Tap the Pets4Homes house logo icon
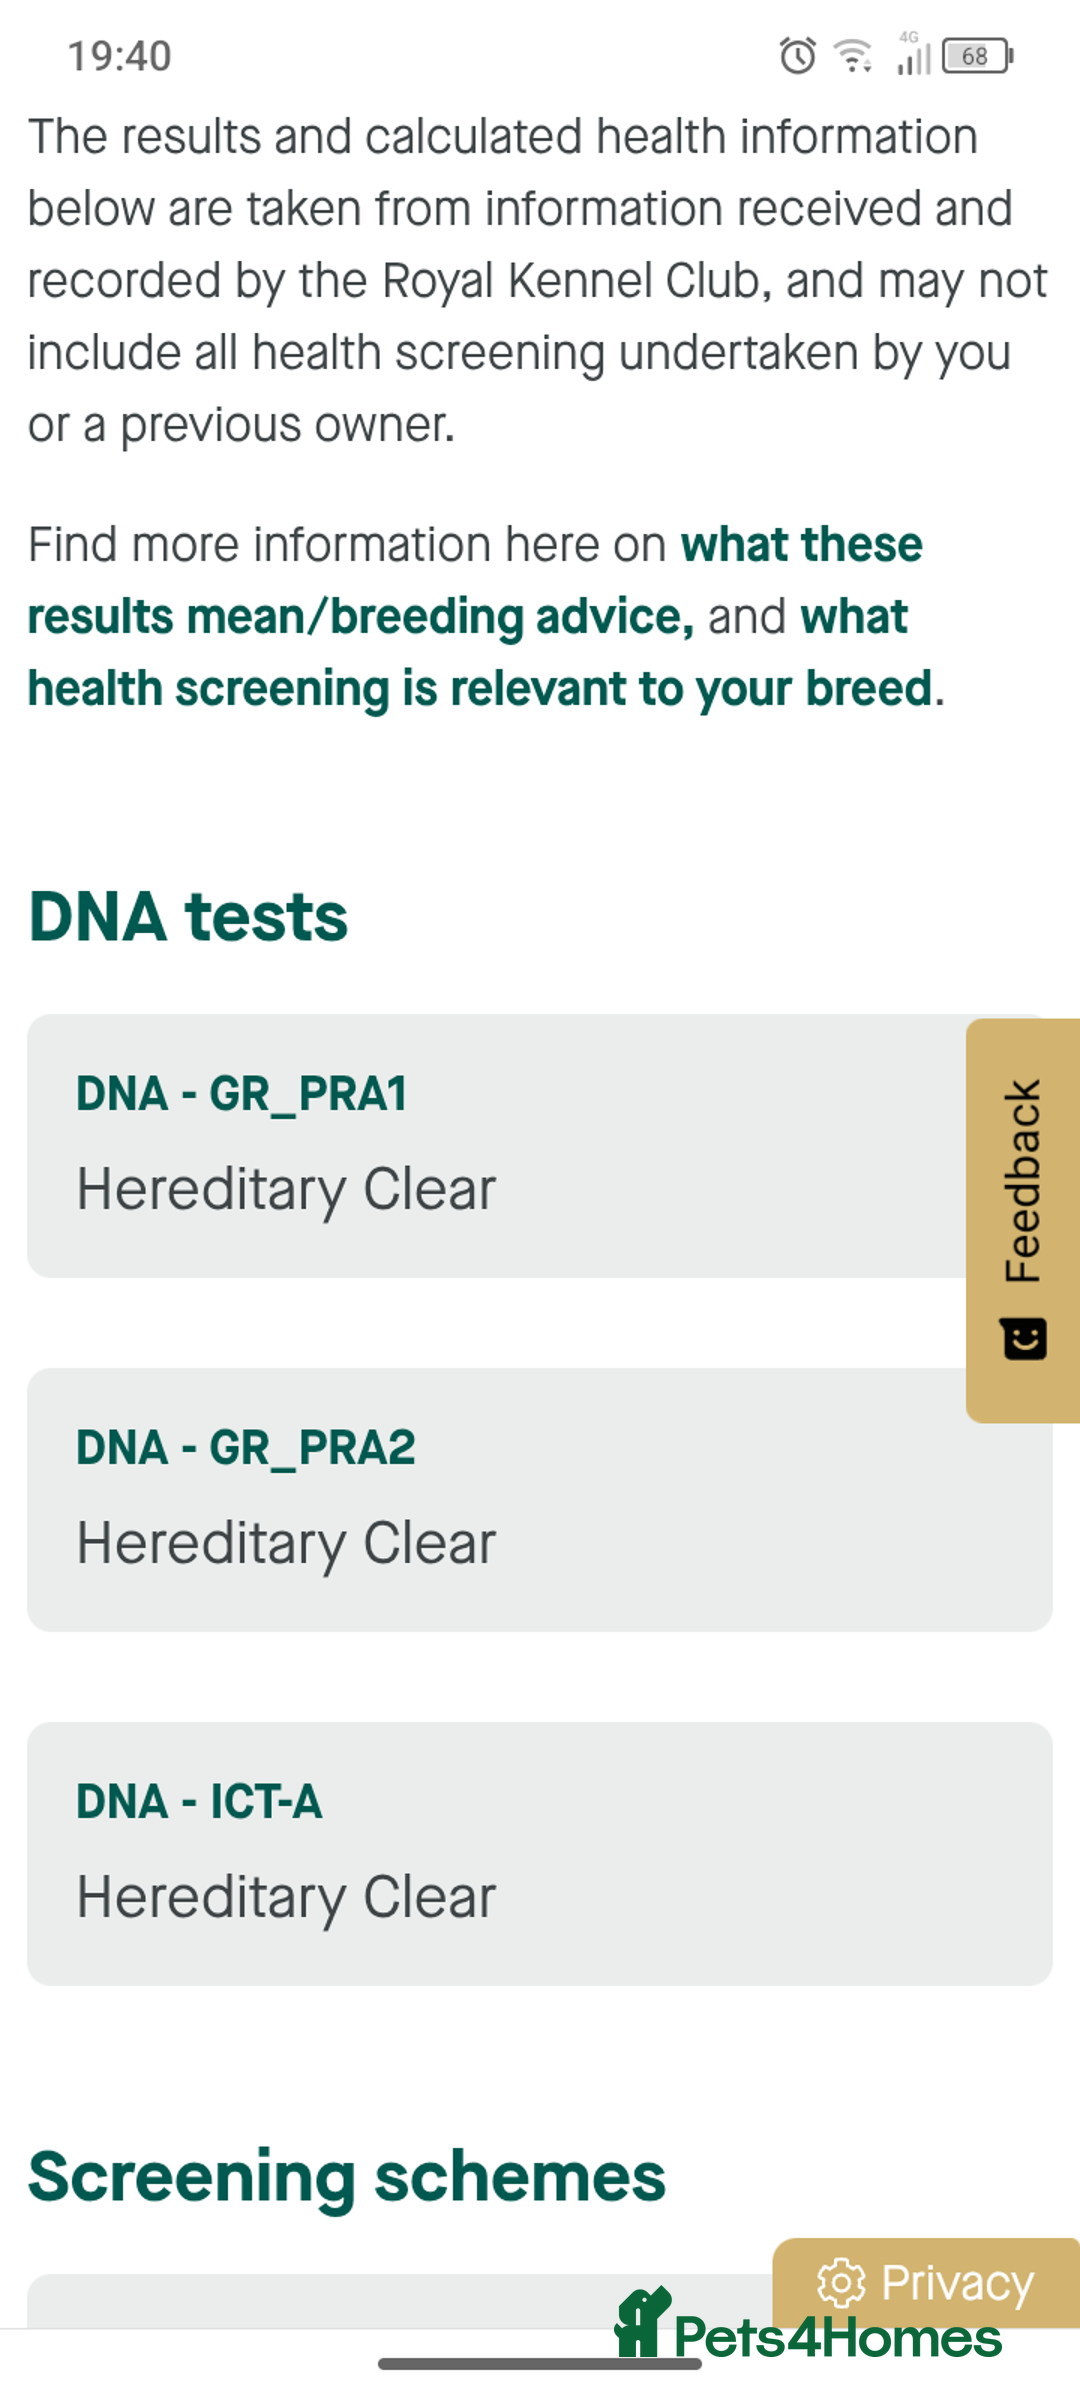 click(x=641, y=2324)
